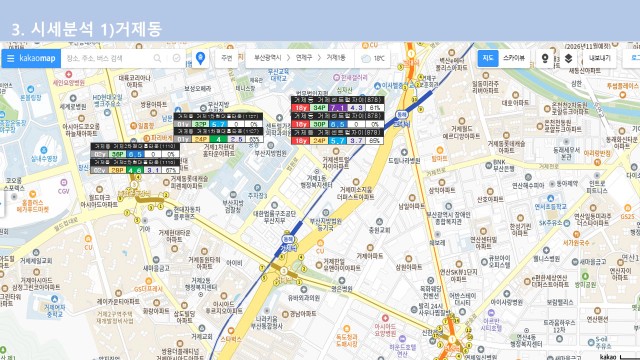640x360 pixels.
Task: Click the blue location pin button
Action: 200,58
